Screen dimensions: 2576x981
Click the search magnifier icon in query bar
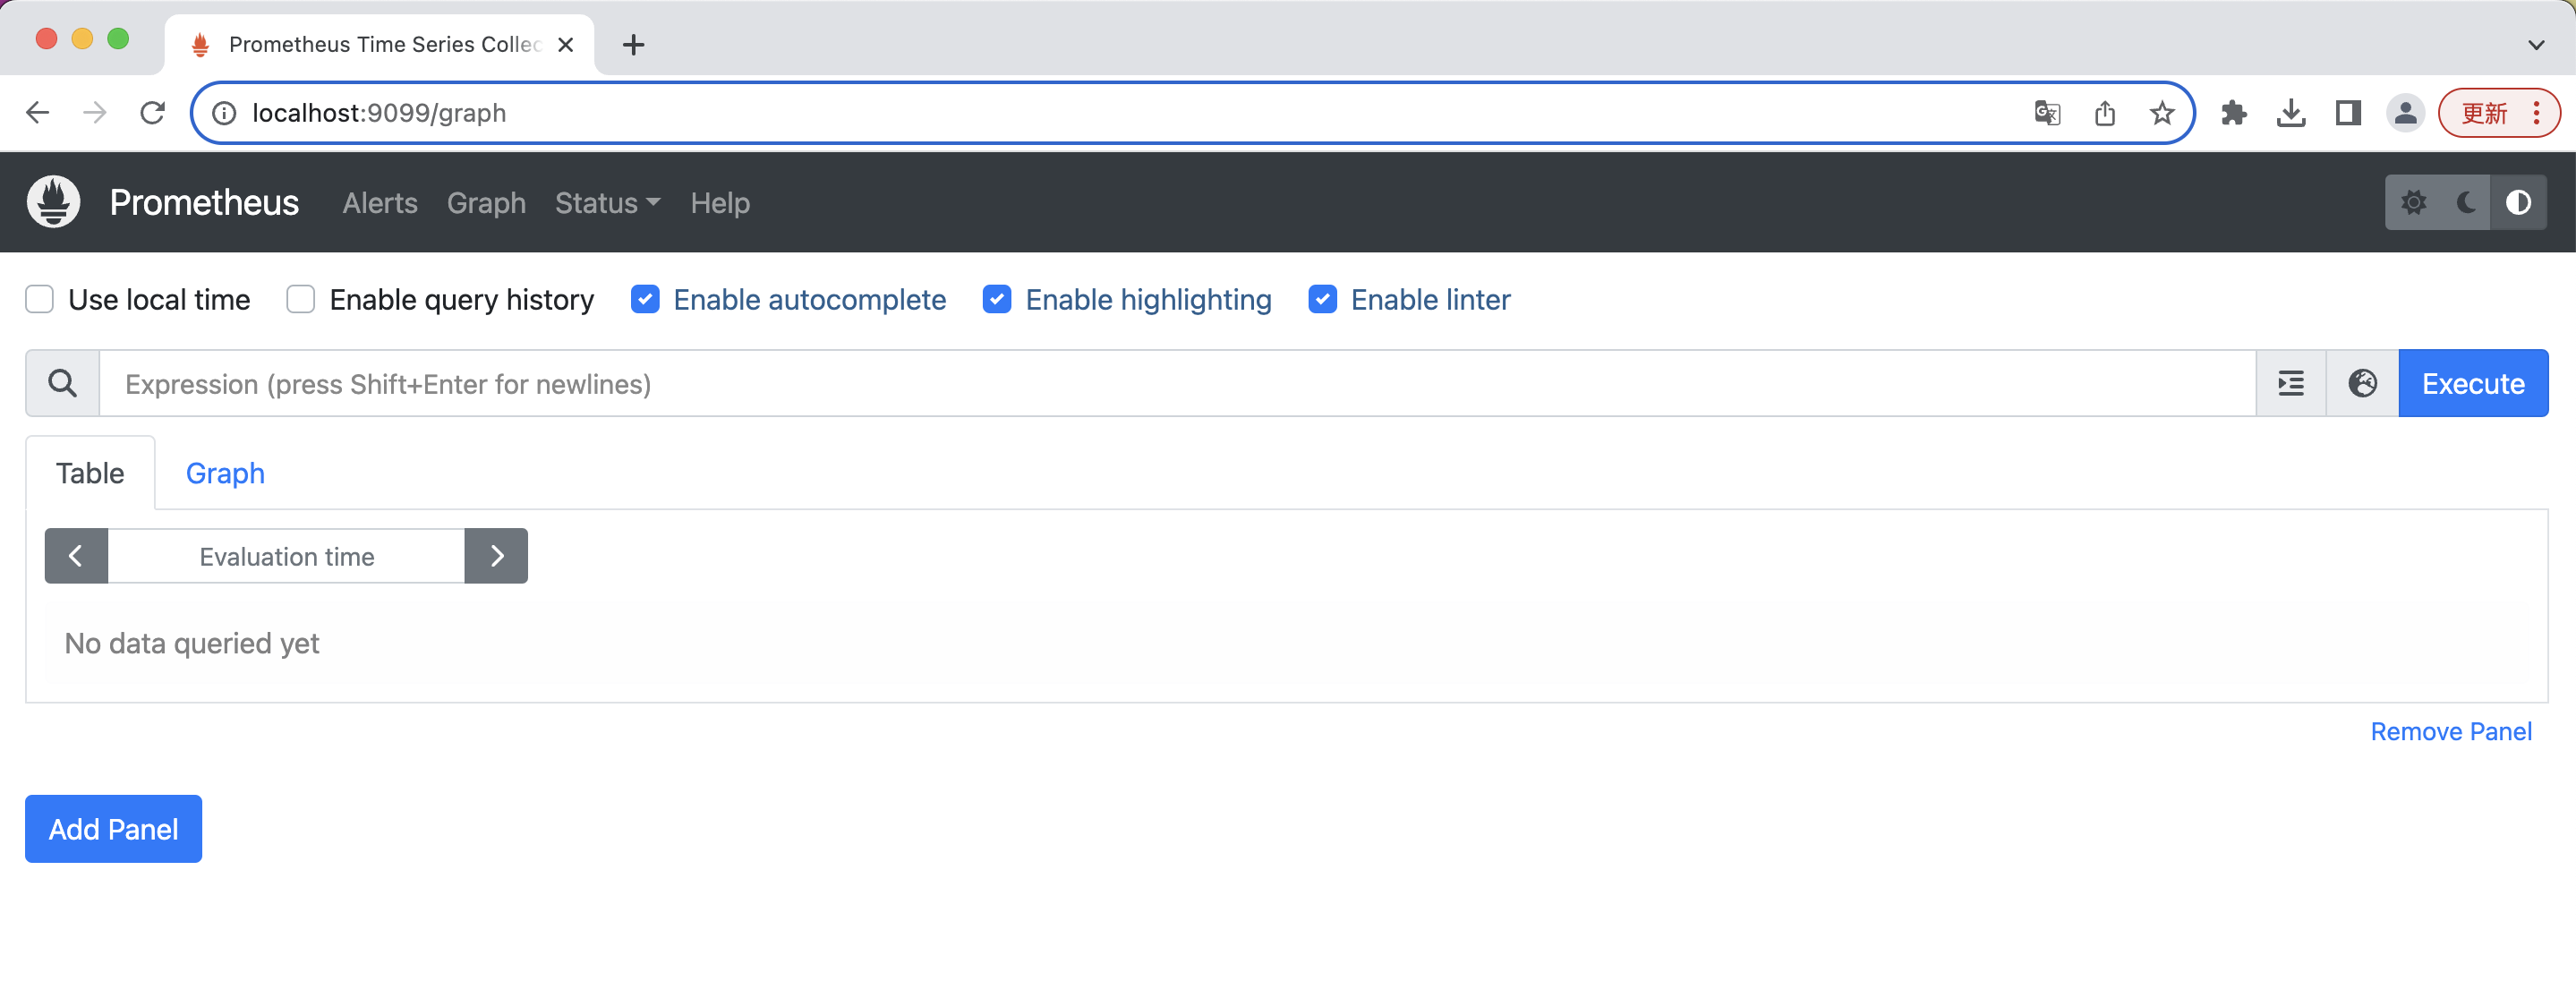click(63, 383)
